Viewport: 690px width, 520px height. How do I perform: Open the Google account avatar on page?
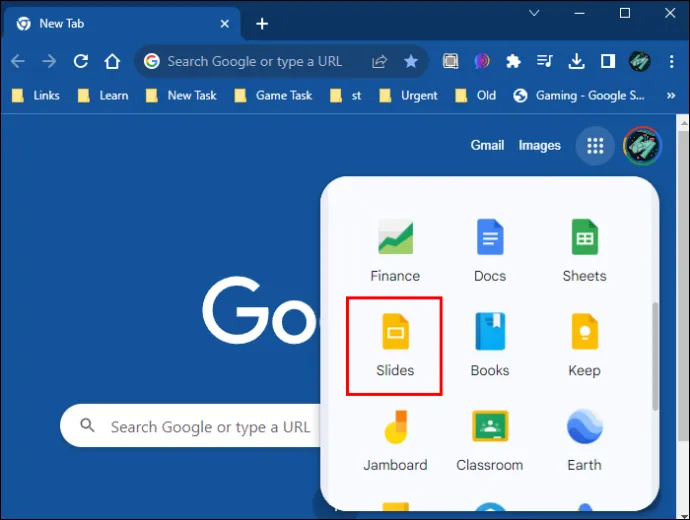[642, 146]
